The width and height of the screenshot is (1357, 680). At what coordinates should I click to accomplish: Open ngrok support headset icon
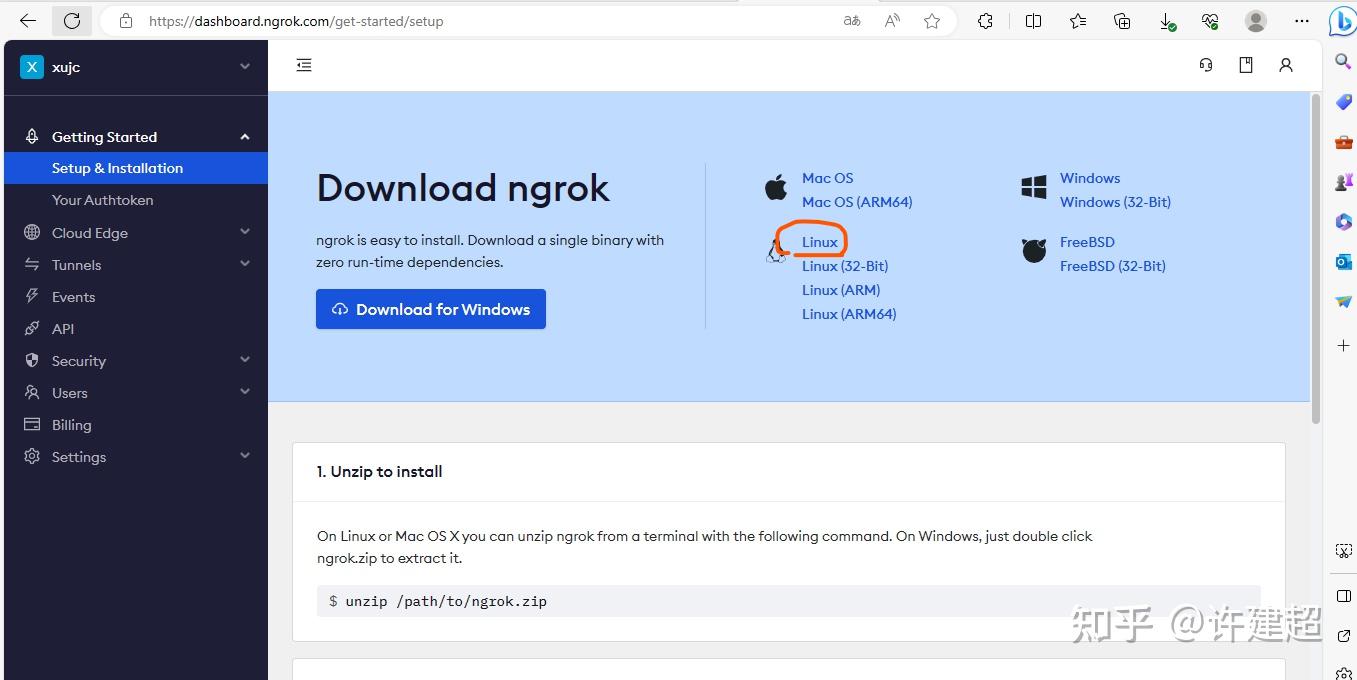pyautogui.click(x=1206, y=65)
